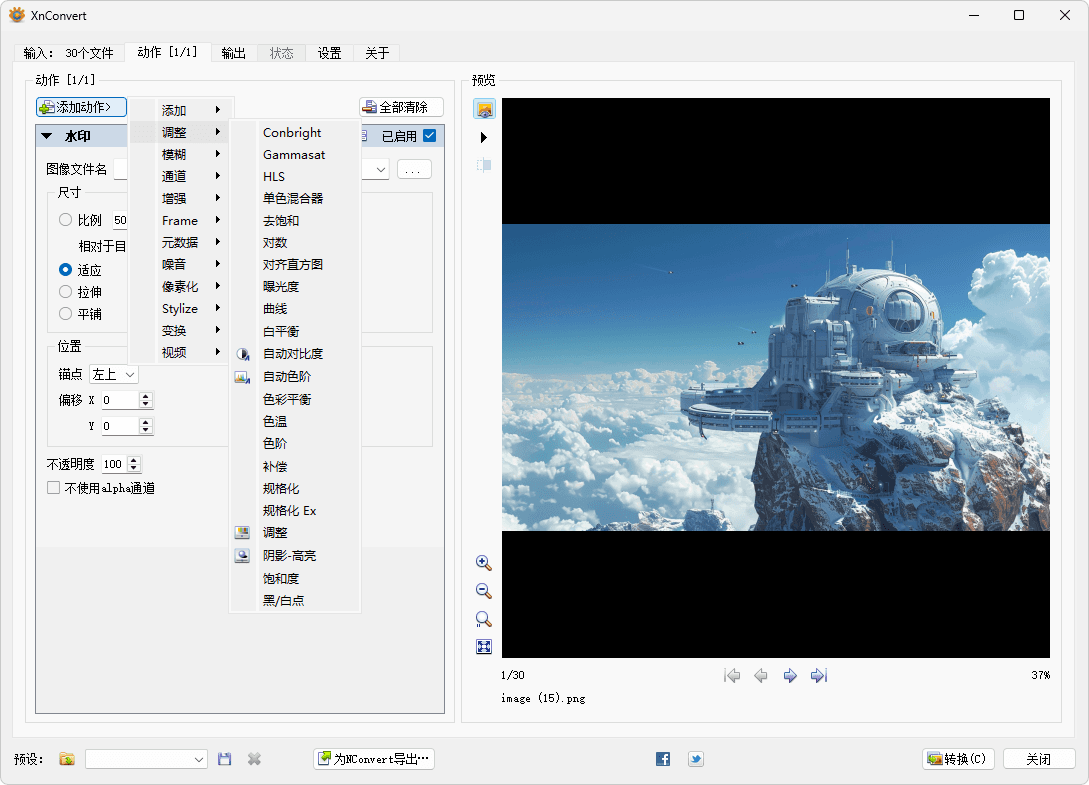Increase 不透明度 using its up stepper arrow

[x=135, y=459]
